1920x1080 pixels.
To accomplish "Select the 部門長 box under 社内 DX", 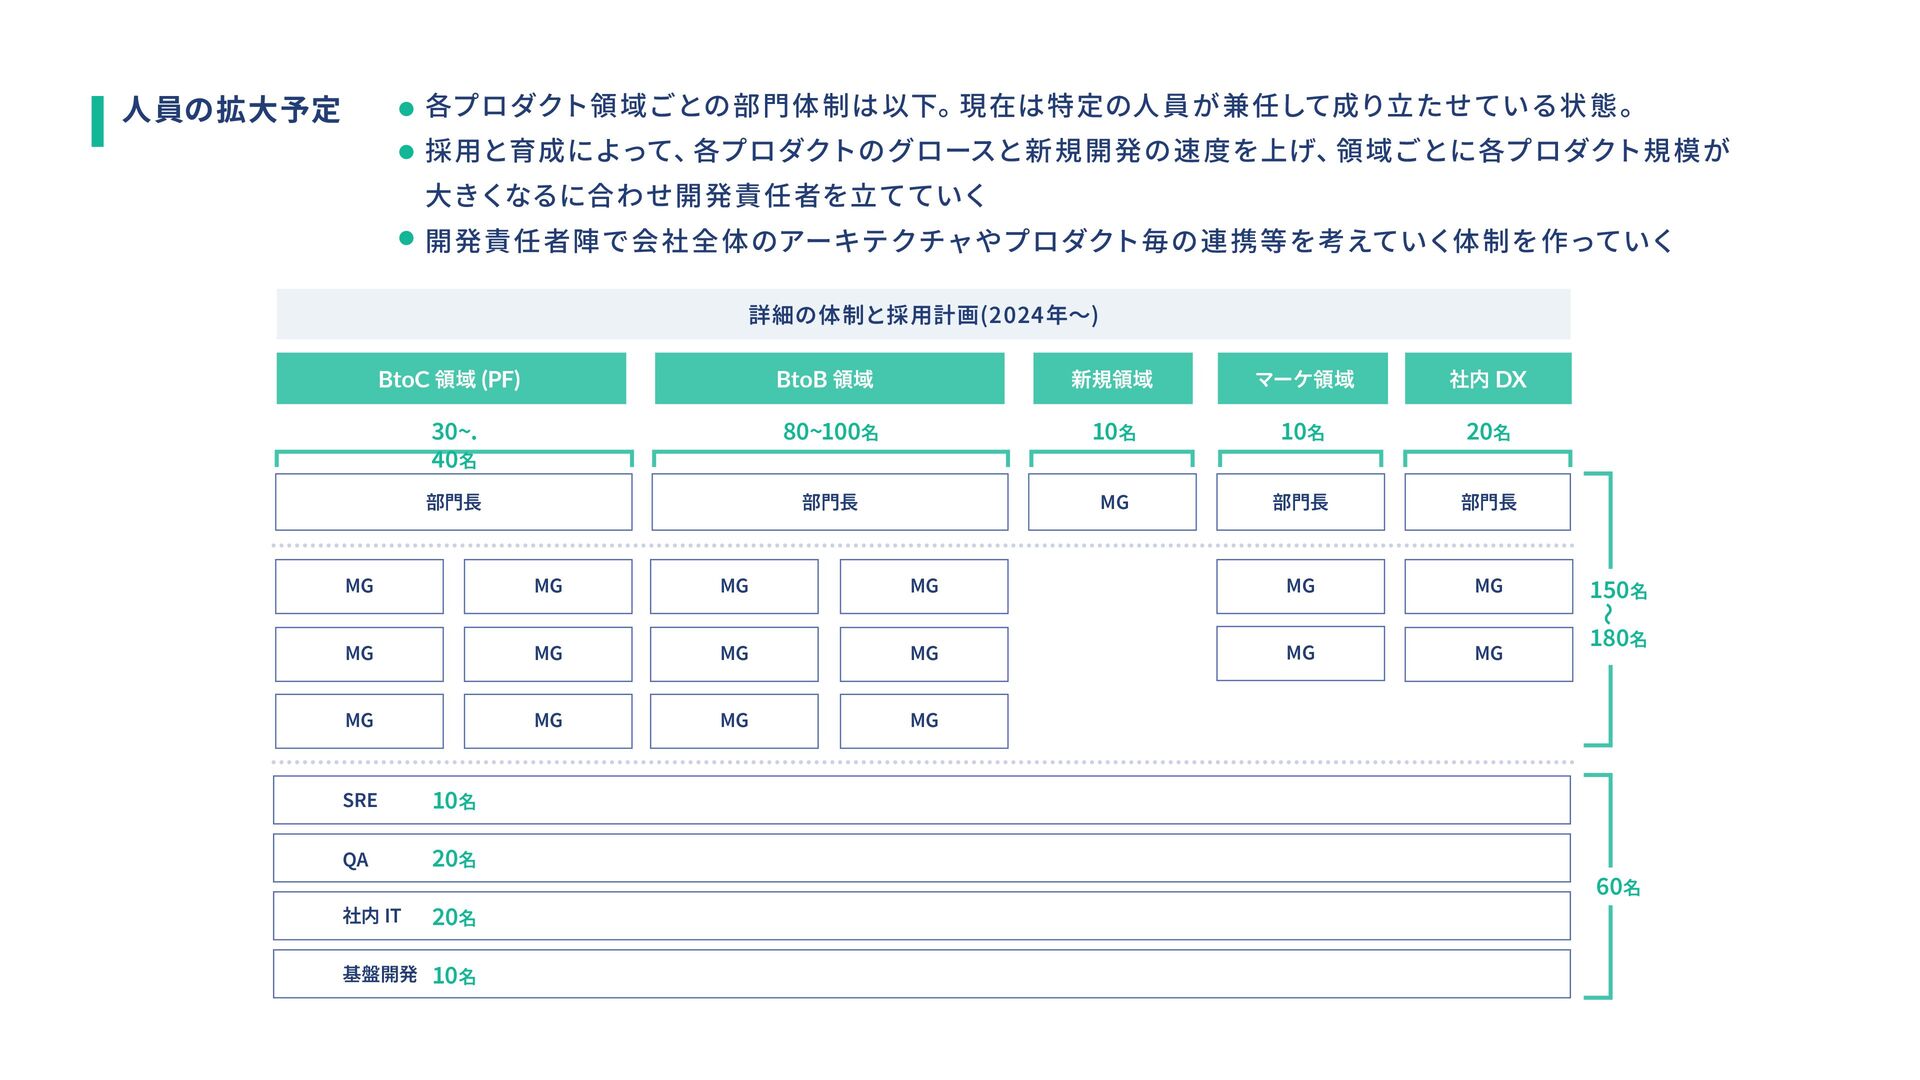I will (x=1488, y=502).
